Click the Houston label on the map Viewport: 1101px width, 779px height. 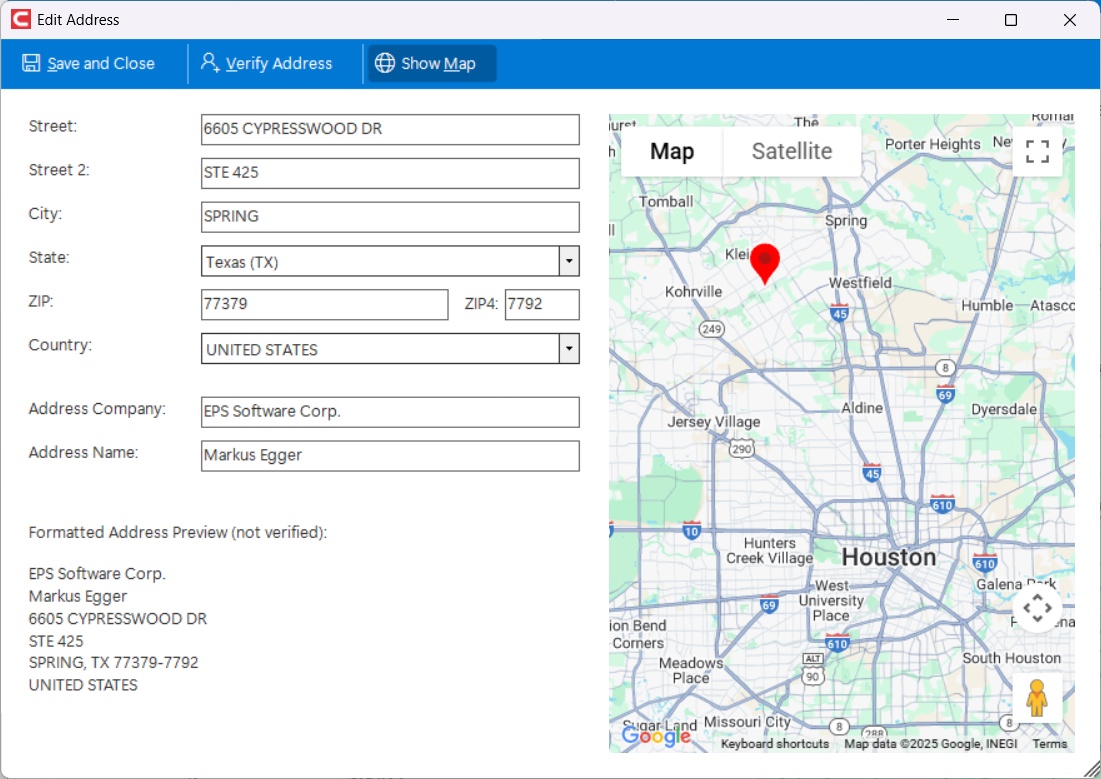[x=888, y=557]
